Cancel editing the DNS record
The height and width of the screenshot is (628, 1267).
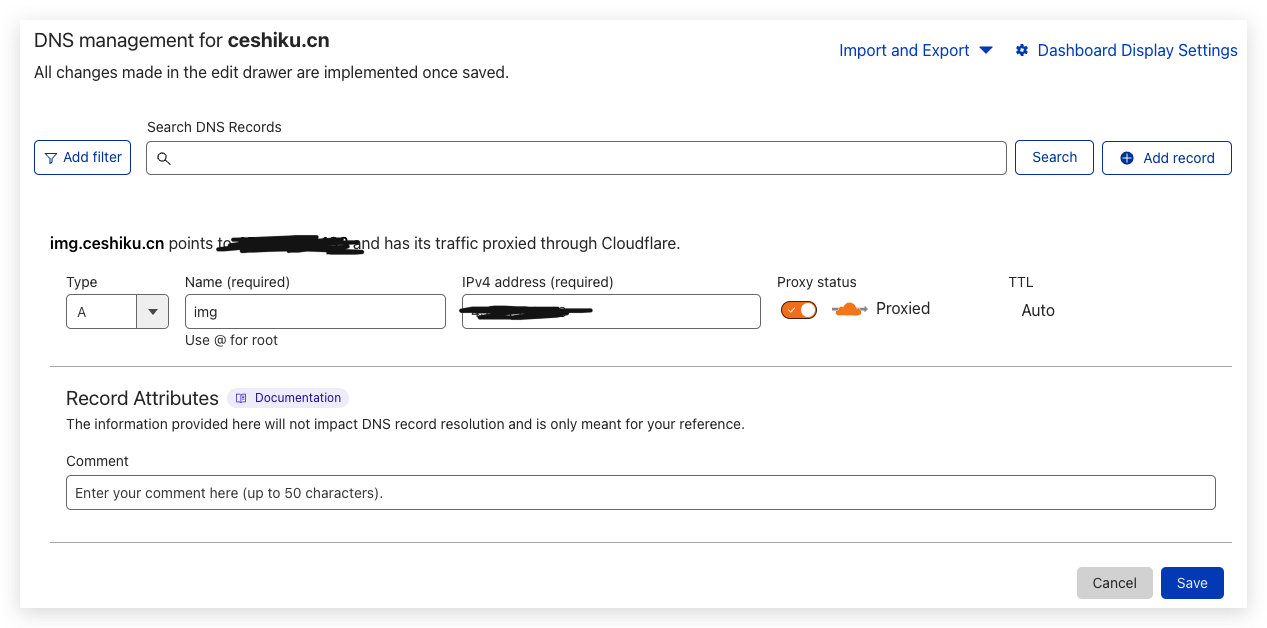tap(1114, 583)
